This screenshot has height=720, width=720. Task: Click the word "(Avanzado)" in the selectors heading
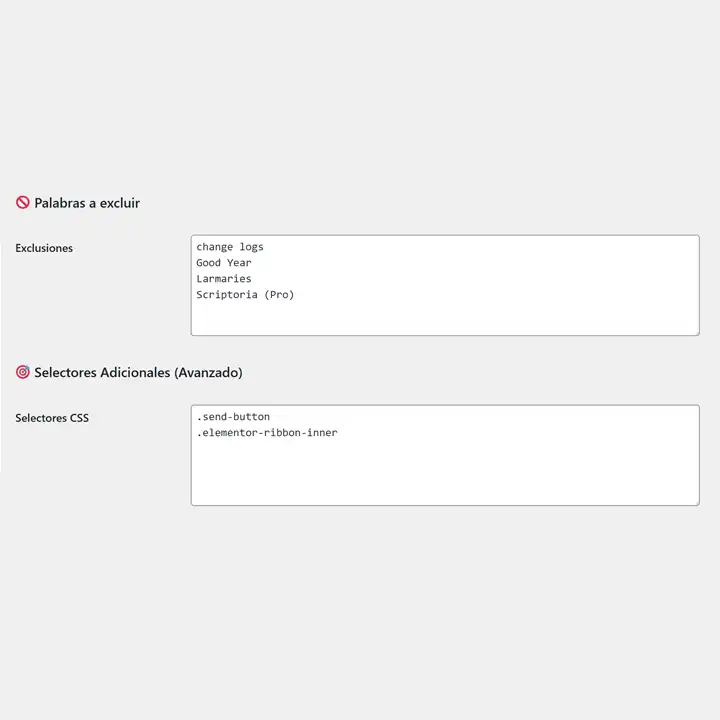[x=208, y=373]
